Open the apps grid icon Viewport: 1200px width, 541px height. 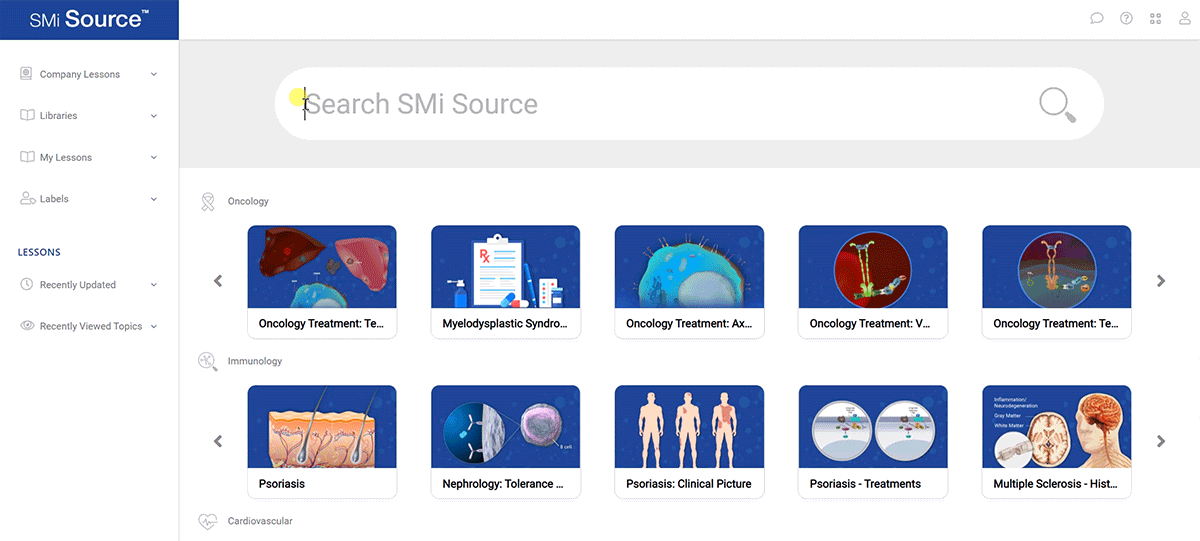(x=1156, y=18)
